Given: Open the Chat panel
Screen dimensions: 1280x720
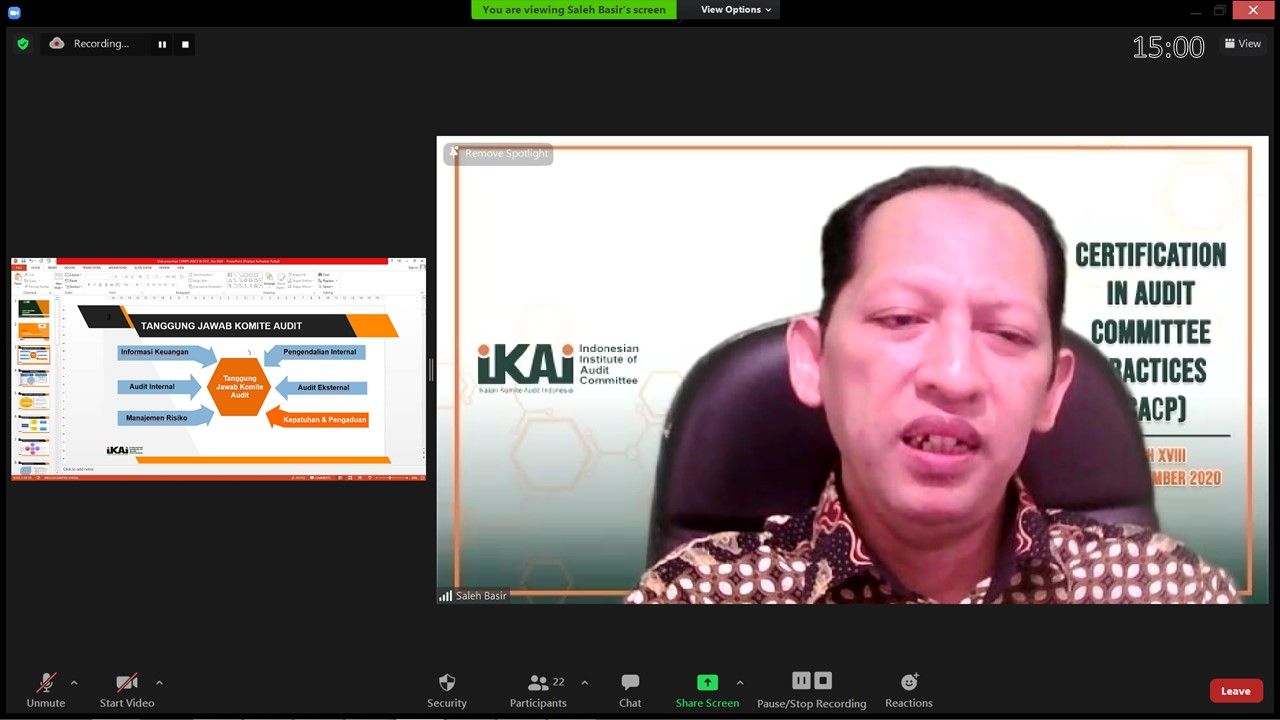Looking at the screenshot, I should click(630, 690).
